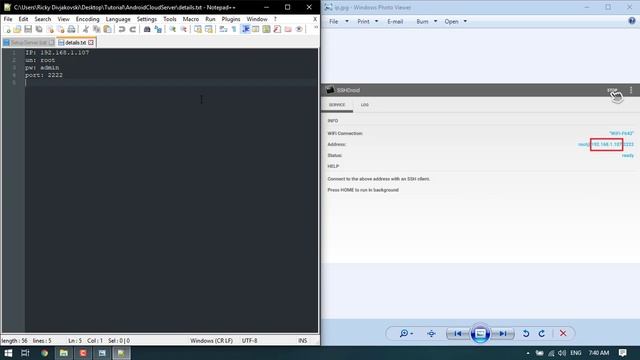Close the details.txt tab with its X
The image size is (640, 360).
coord(91,42)
